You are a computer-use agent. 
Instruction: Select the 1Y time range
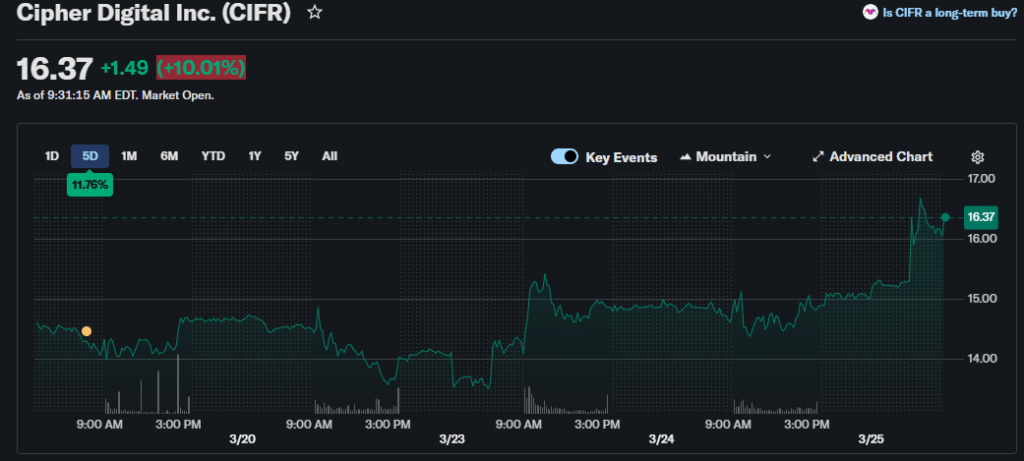click(255, 156)
